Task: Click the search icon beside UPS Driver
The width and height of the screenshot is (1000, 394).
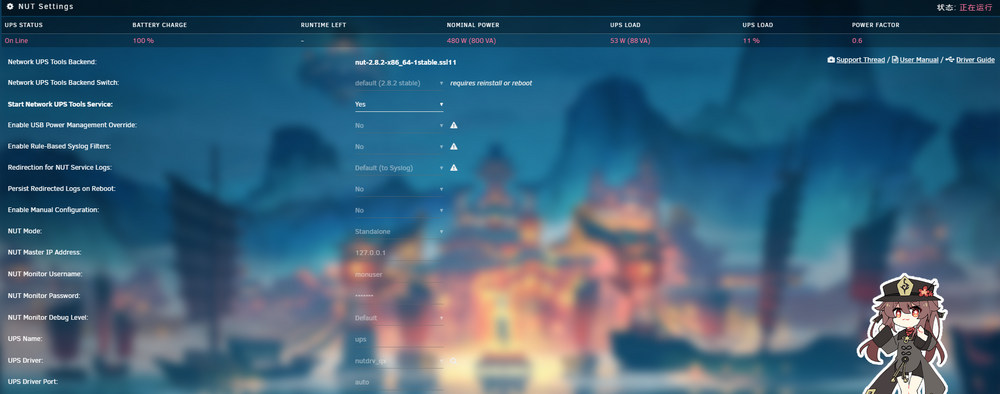Action: coord(453,361)
